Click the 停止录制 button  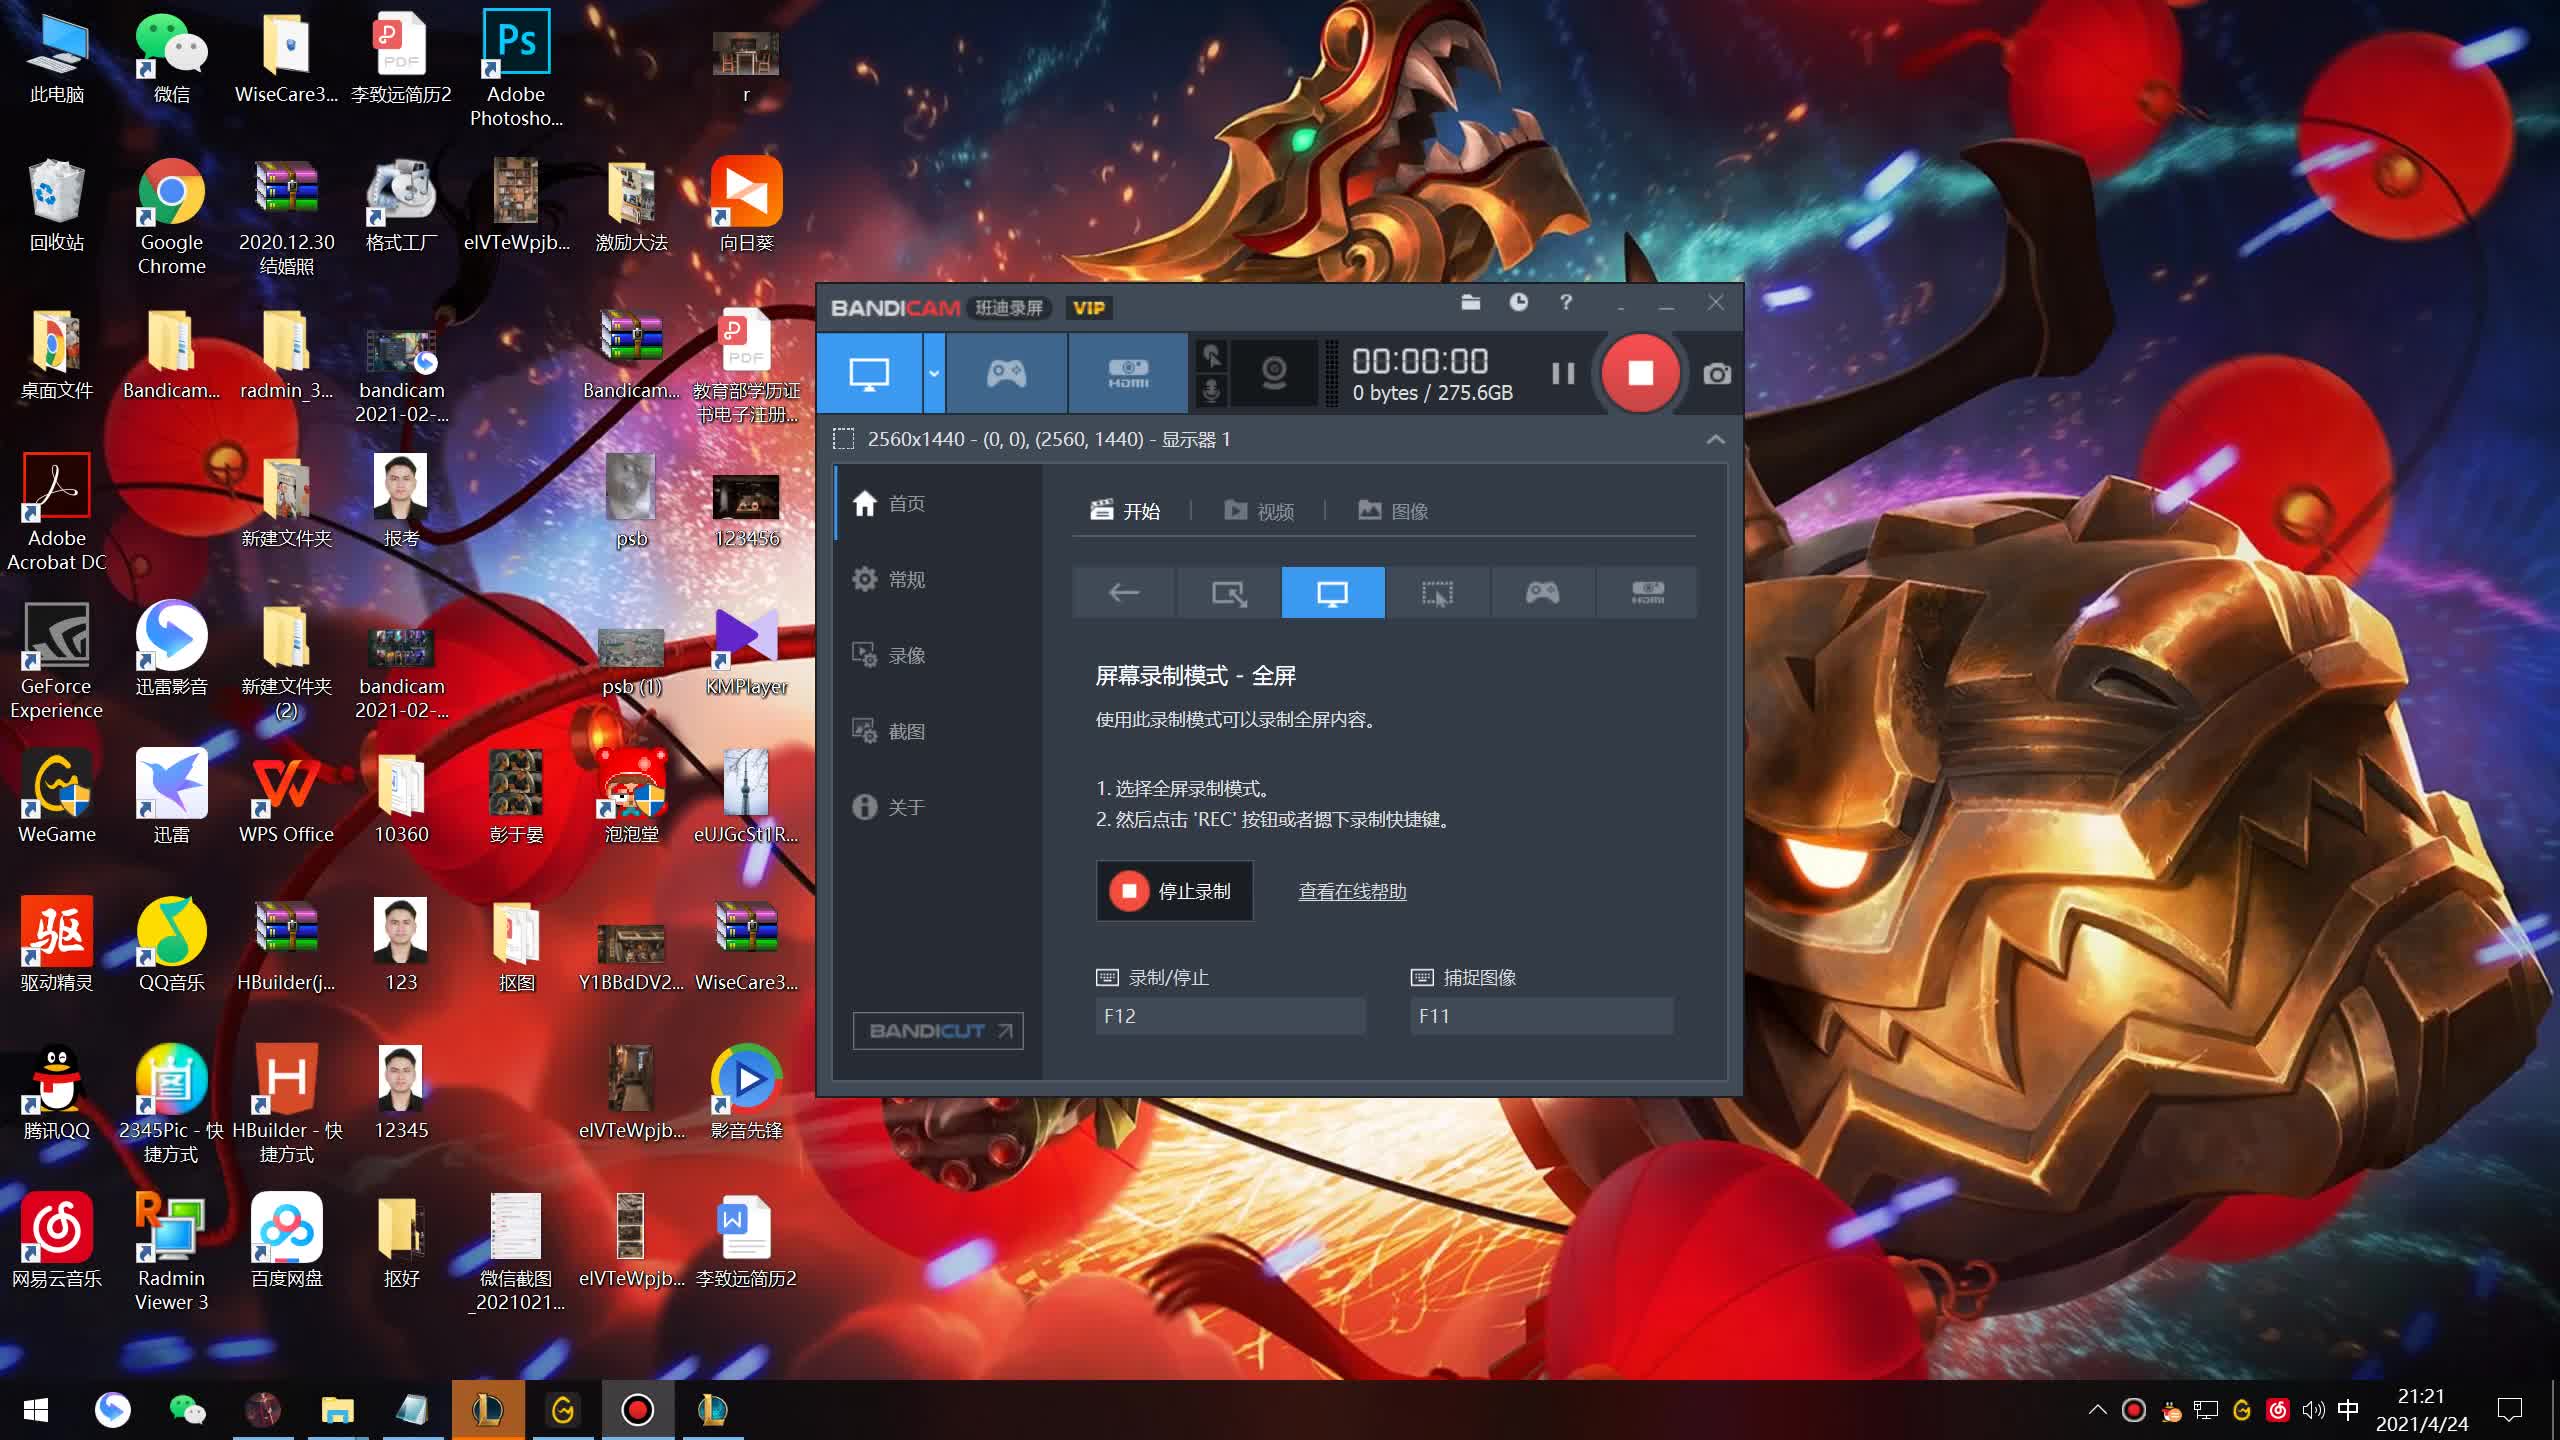pyautogui.click(x=1174, y=891)
